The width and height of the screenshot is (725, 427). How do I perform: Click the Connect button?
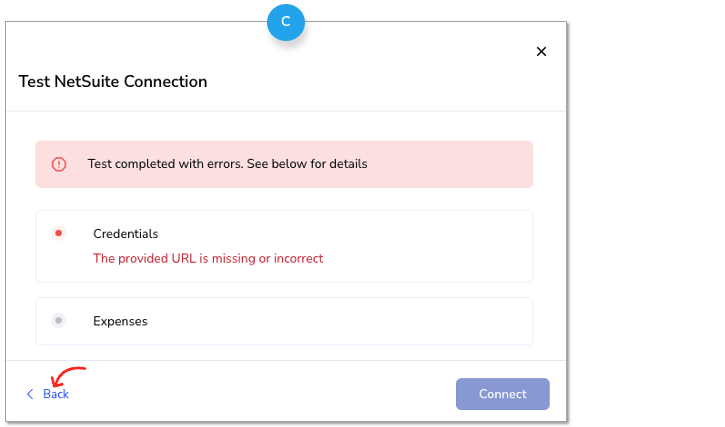point(503,394)
